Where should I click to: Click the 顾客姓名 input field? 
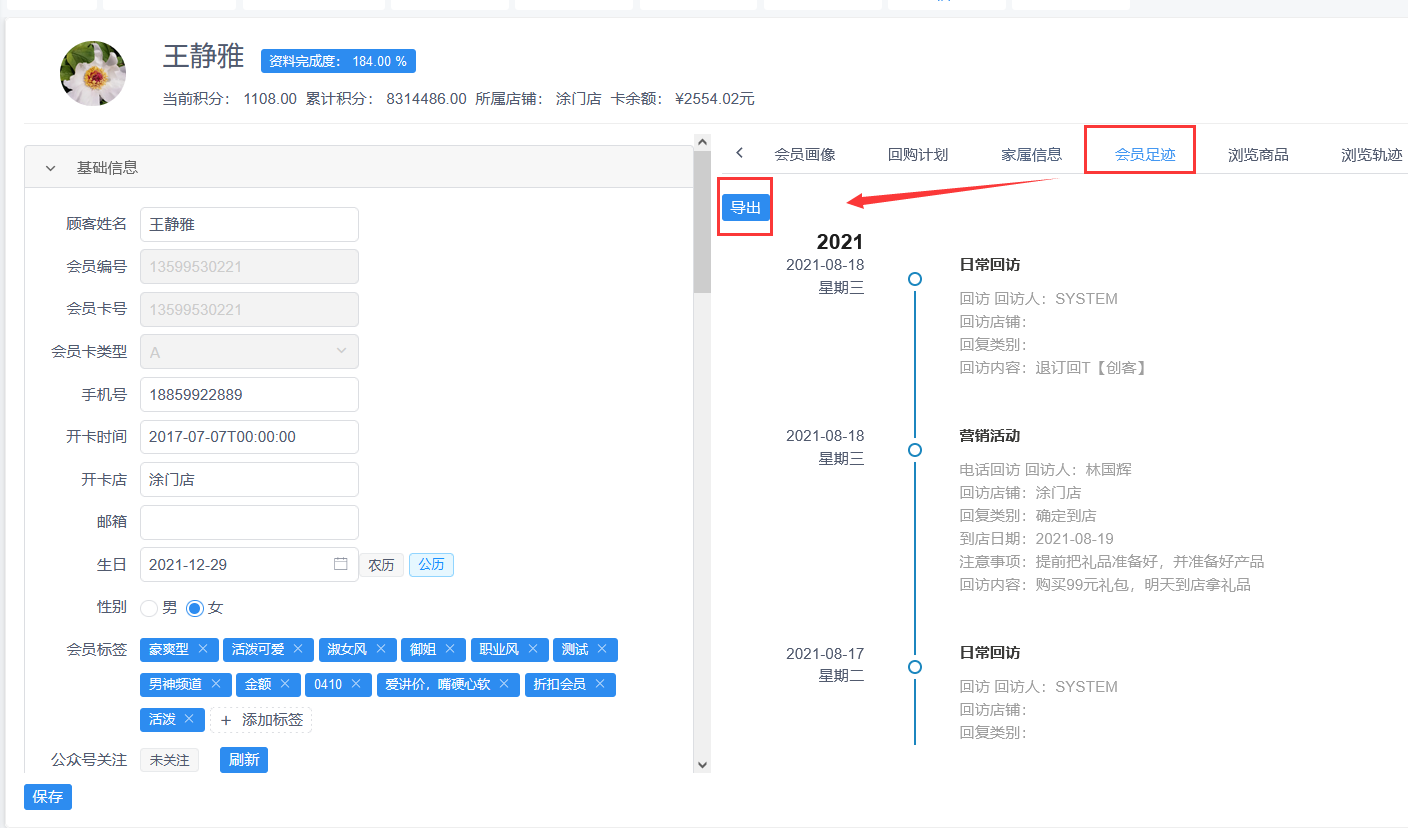pyautogui.click(x=249, y=224)
